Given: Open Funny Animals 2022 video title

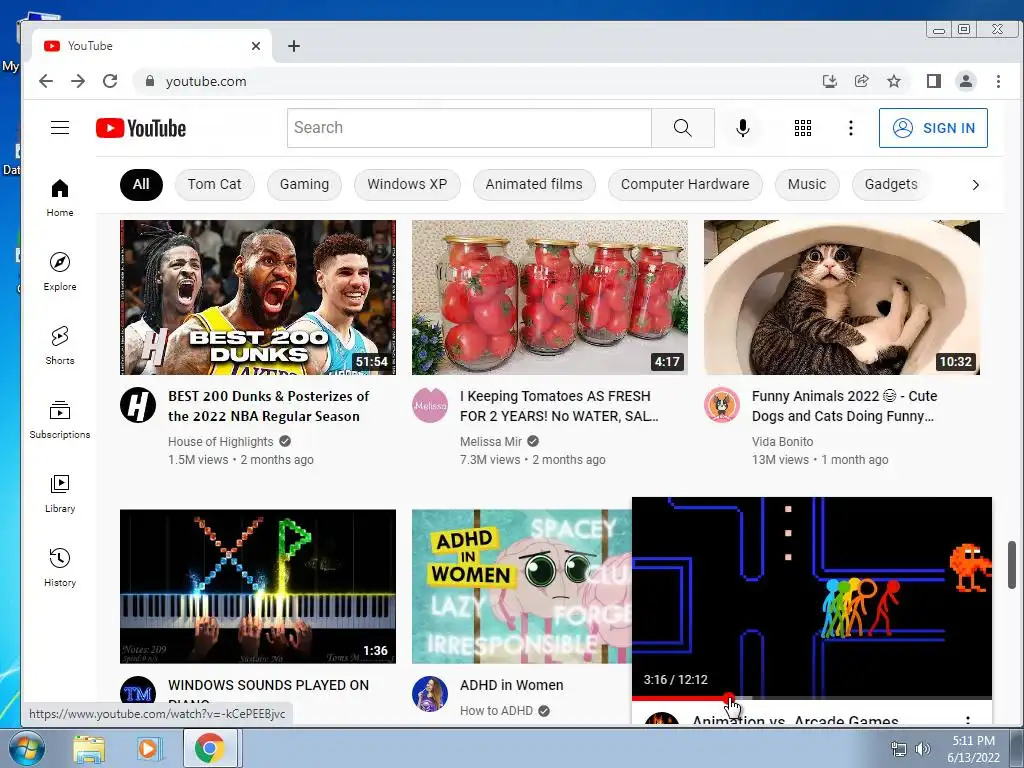Looking at the screenshot, I should point(844,406).
